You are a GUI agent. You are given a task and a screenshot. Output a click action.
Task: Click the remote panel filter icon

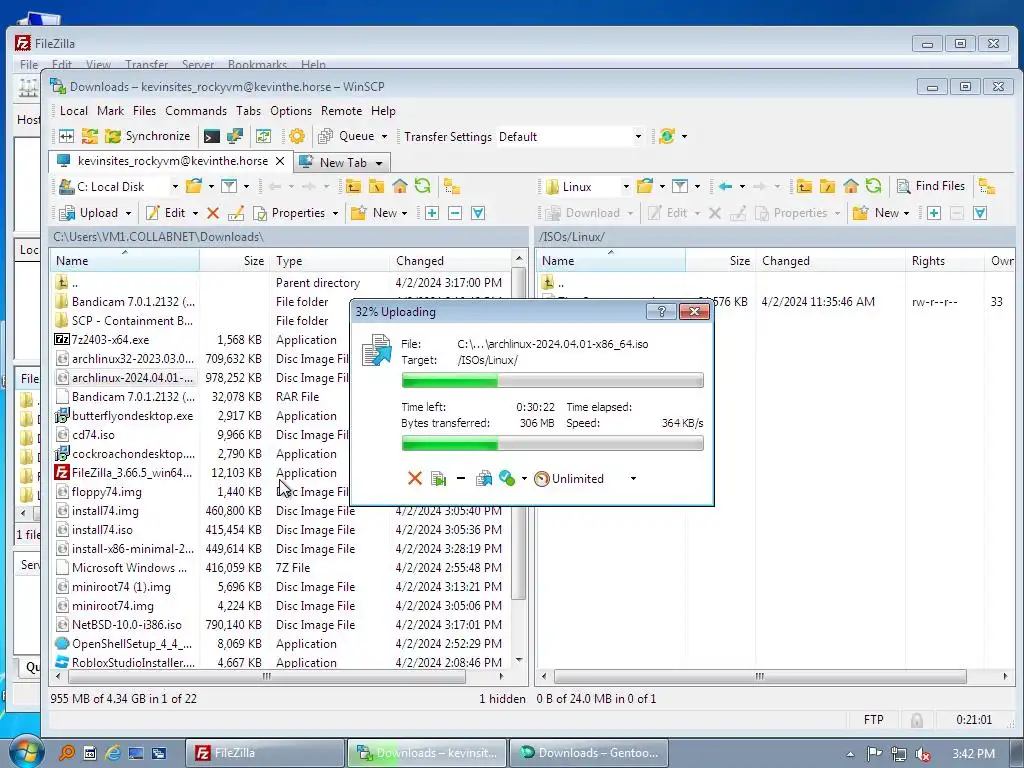pyautogui.click(x=680, y=187)
